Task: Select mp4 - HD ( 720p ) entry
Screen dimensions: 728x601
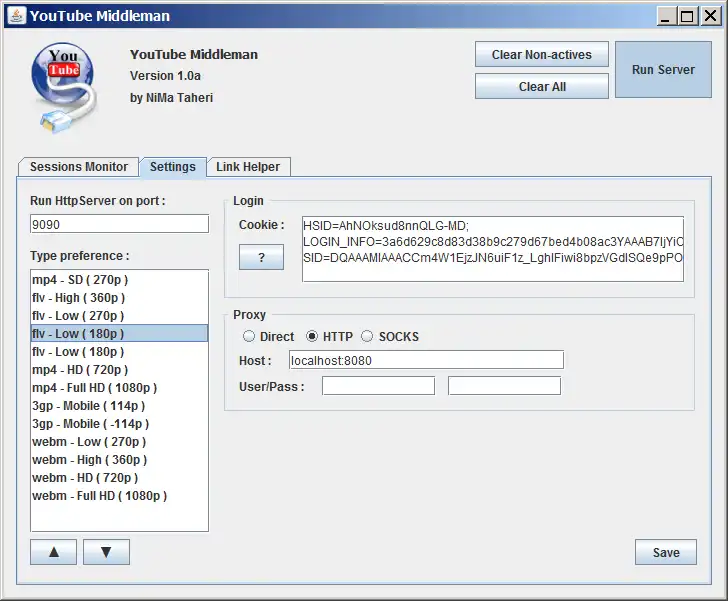Action: click(119, 370)
